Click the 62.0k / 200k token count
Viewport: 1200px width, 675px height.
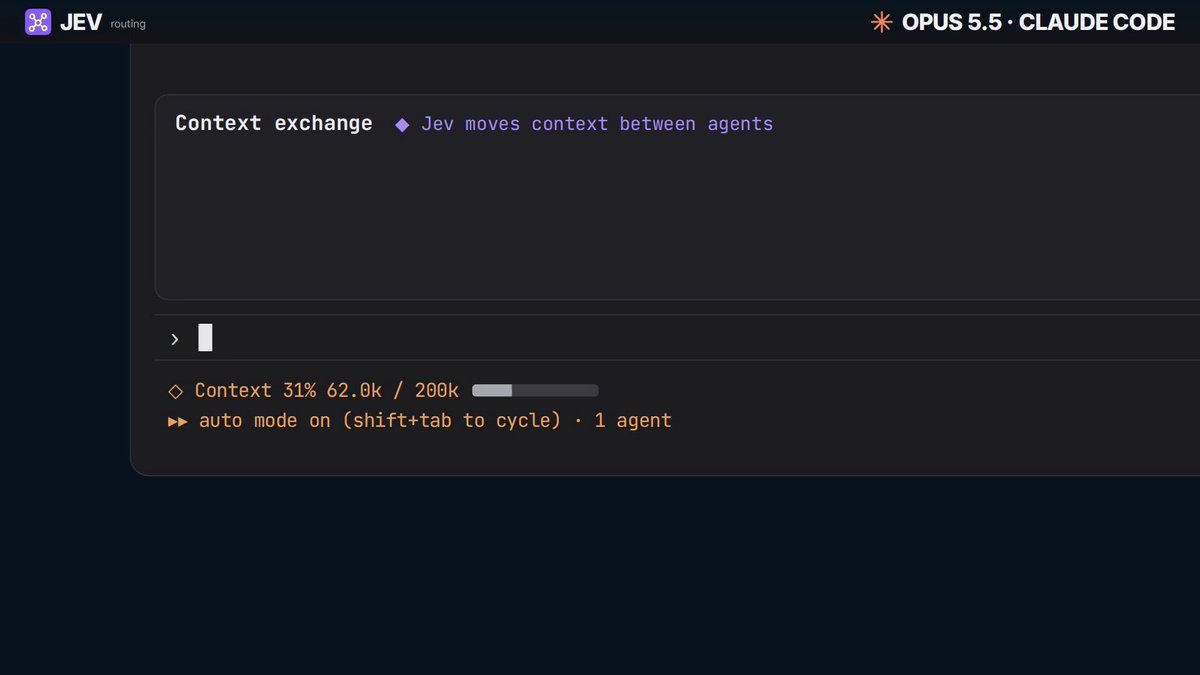pyautogui.click(x=393, y=391)
